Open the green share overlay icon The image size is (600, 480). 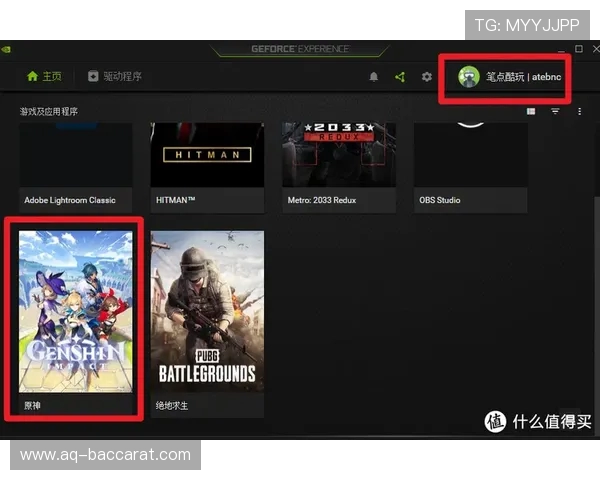point(400,77)
